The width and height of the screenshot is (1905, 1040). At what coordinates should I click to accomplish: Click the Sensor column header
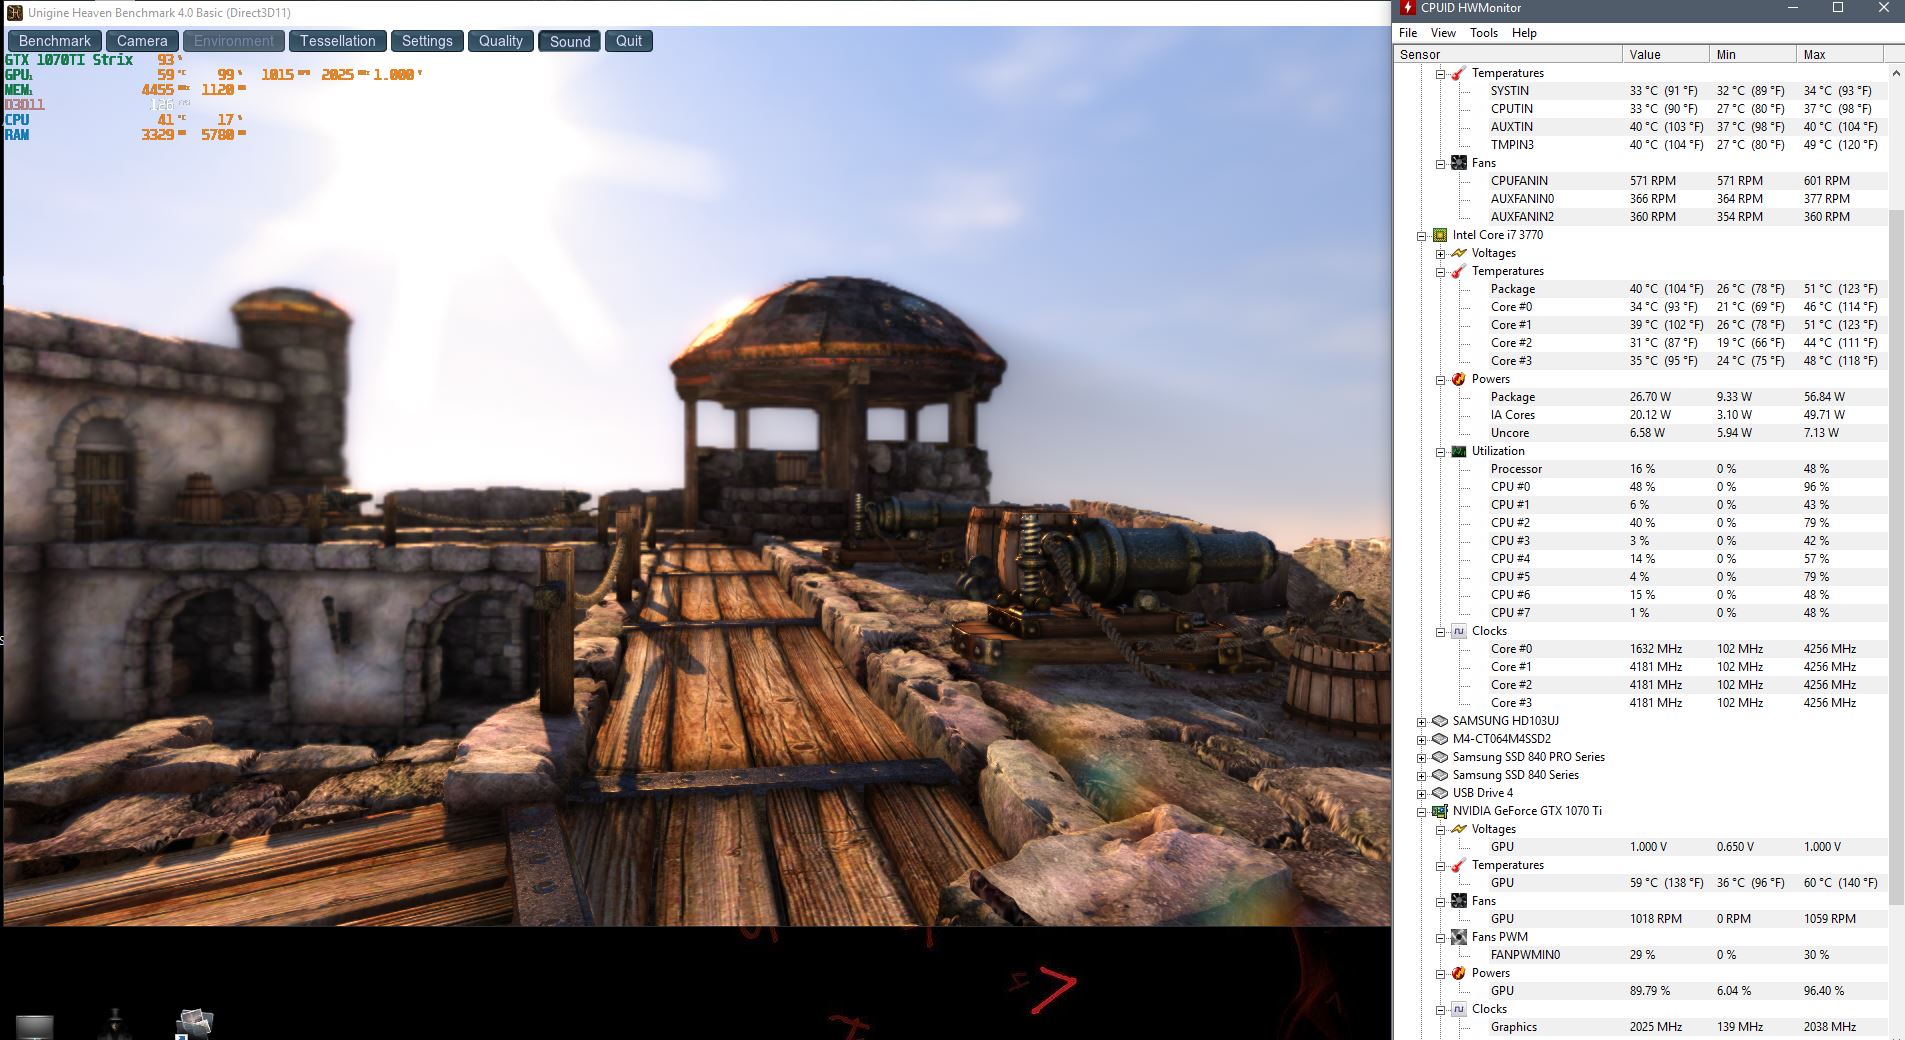click(x=1508, y=54)
